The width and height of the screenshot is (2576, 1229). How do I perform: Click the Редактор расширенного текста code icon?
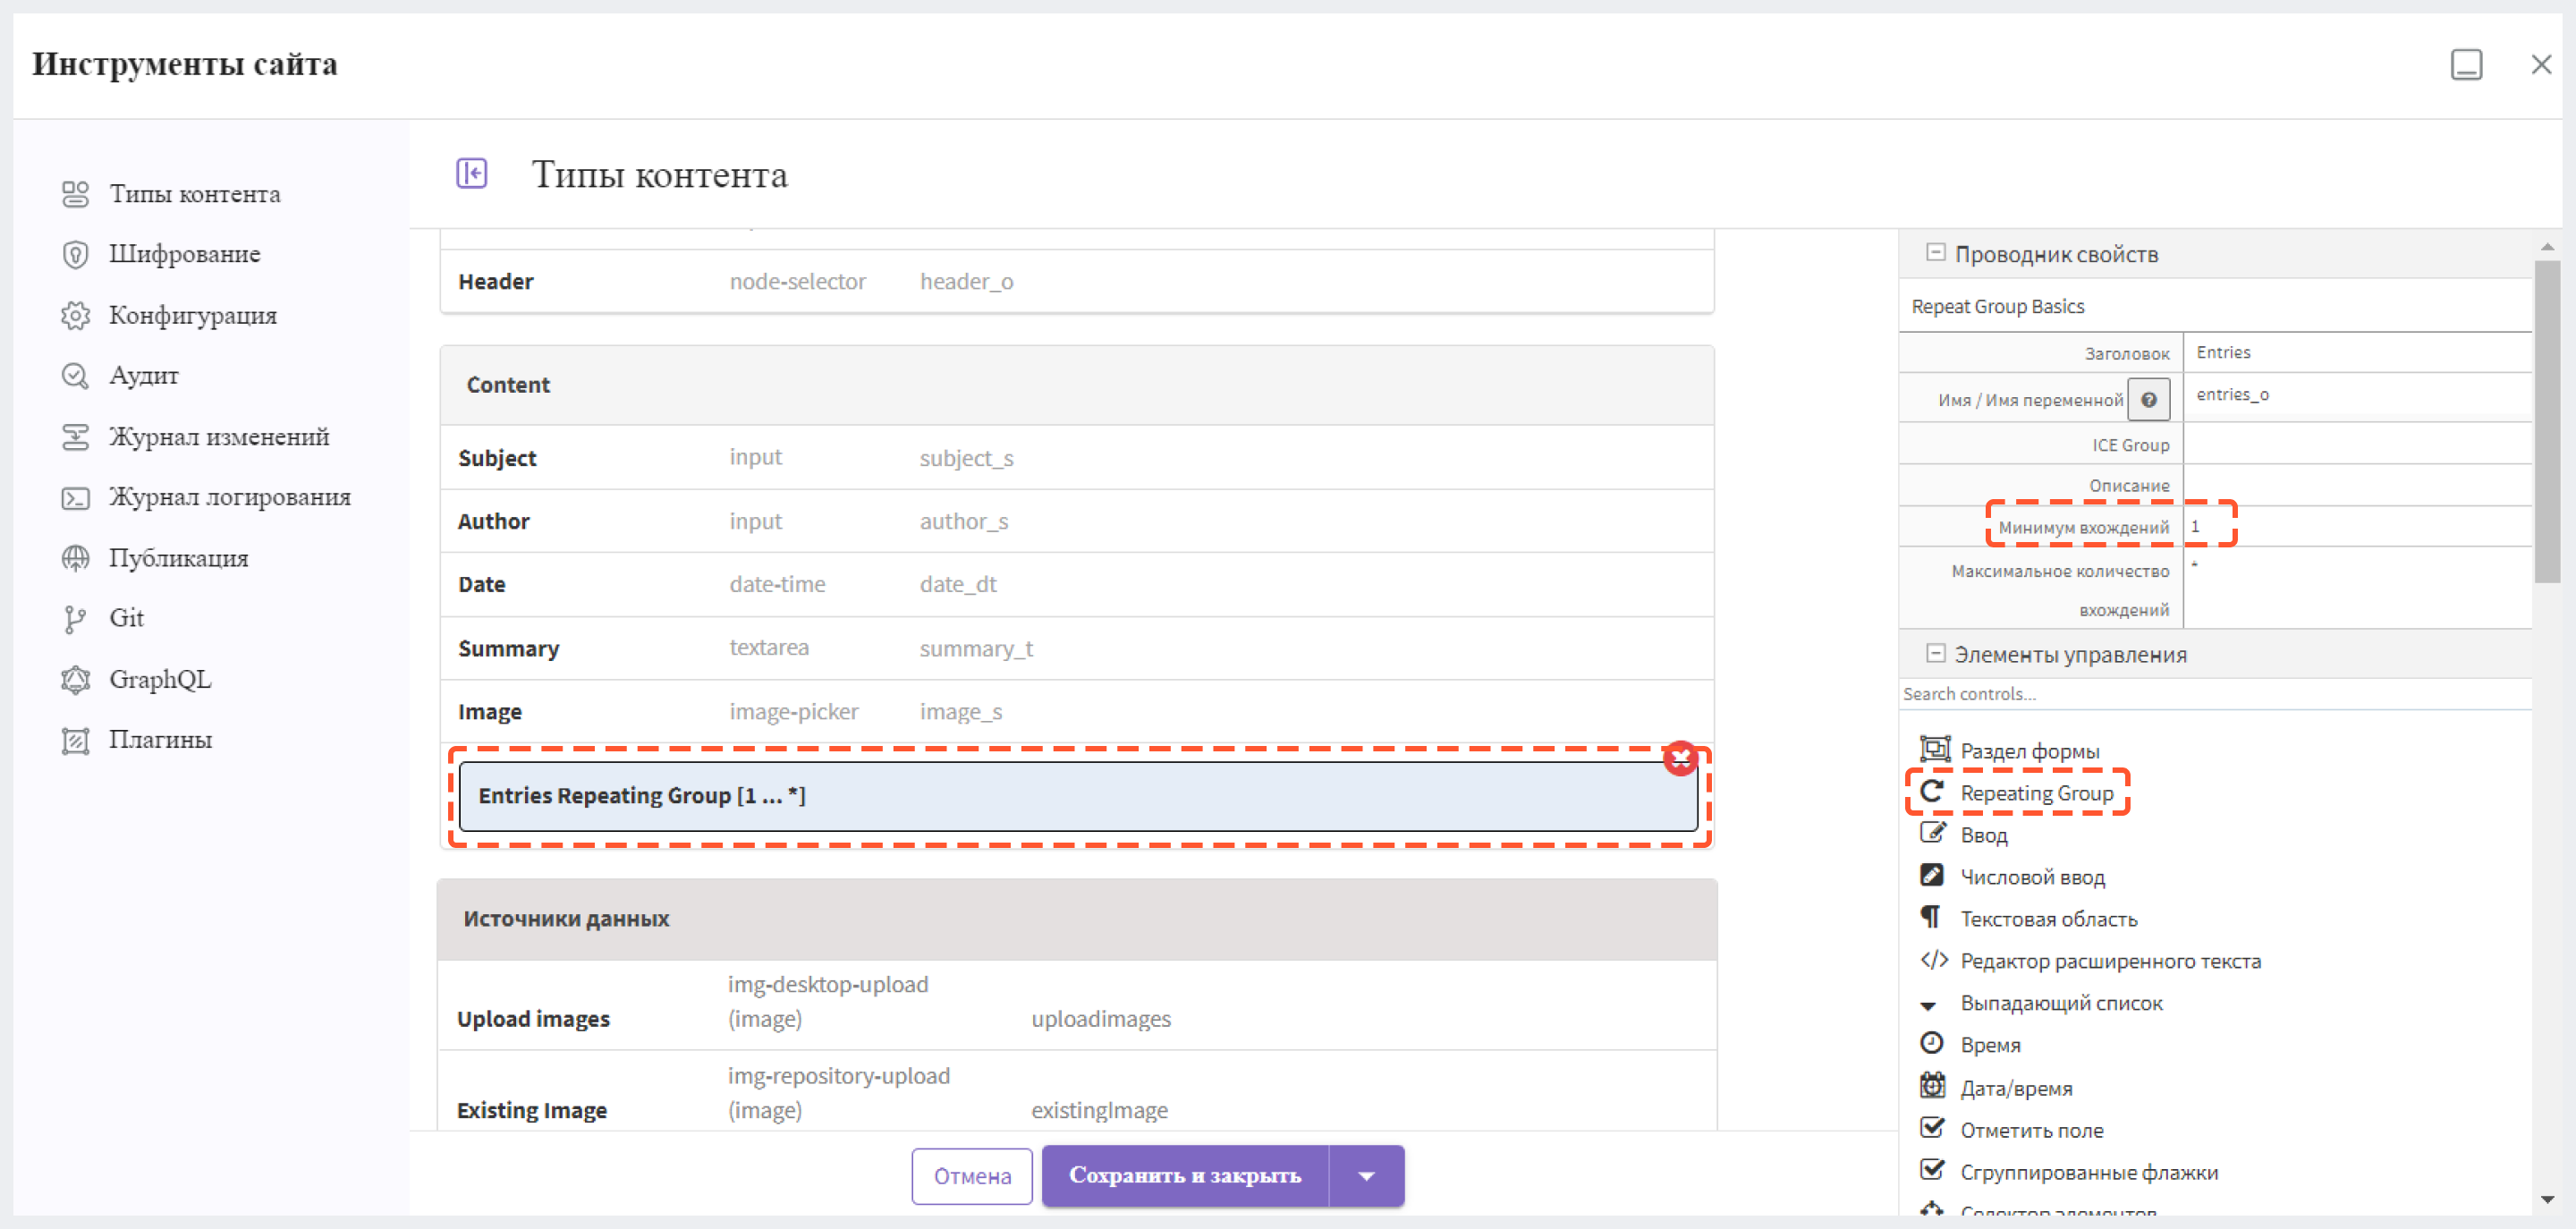[x=1934, y=960]
